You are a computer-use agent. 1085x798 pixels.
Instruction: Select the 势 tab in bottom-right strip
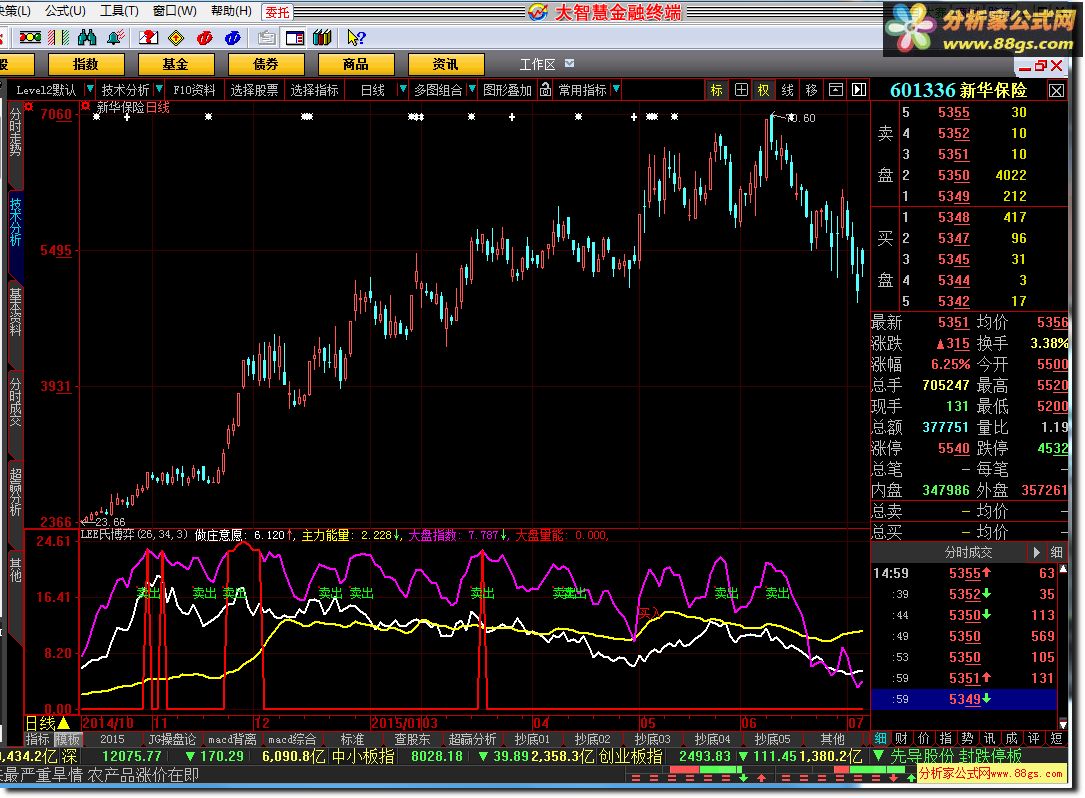[967, 738]
